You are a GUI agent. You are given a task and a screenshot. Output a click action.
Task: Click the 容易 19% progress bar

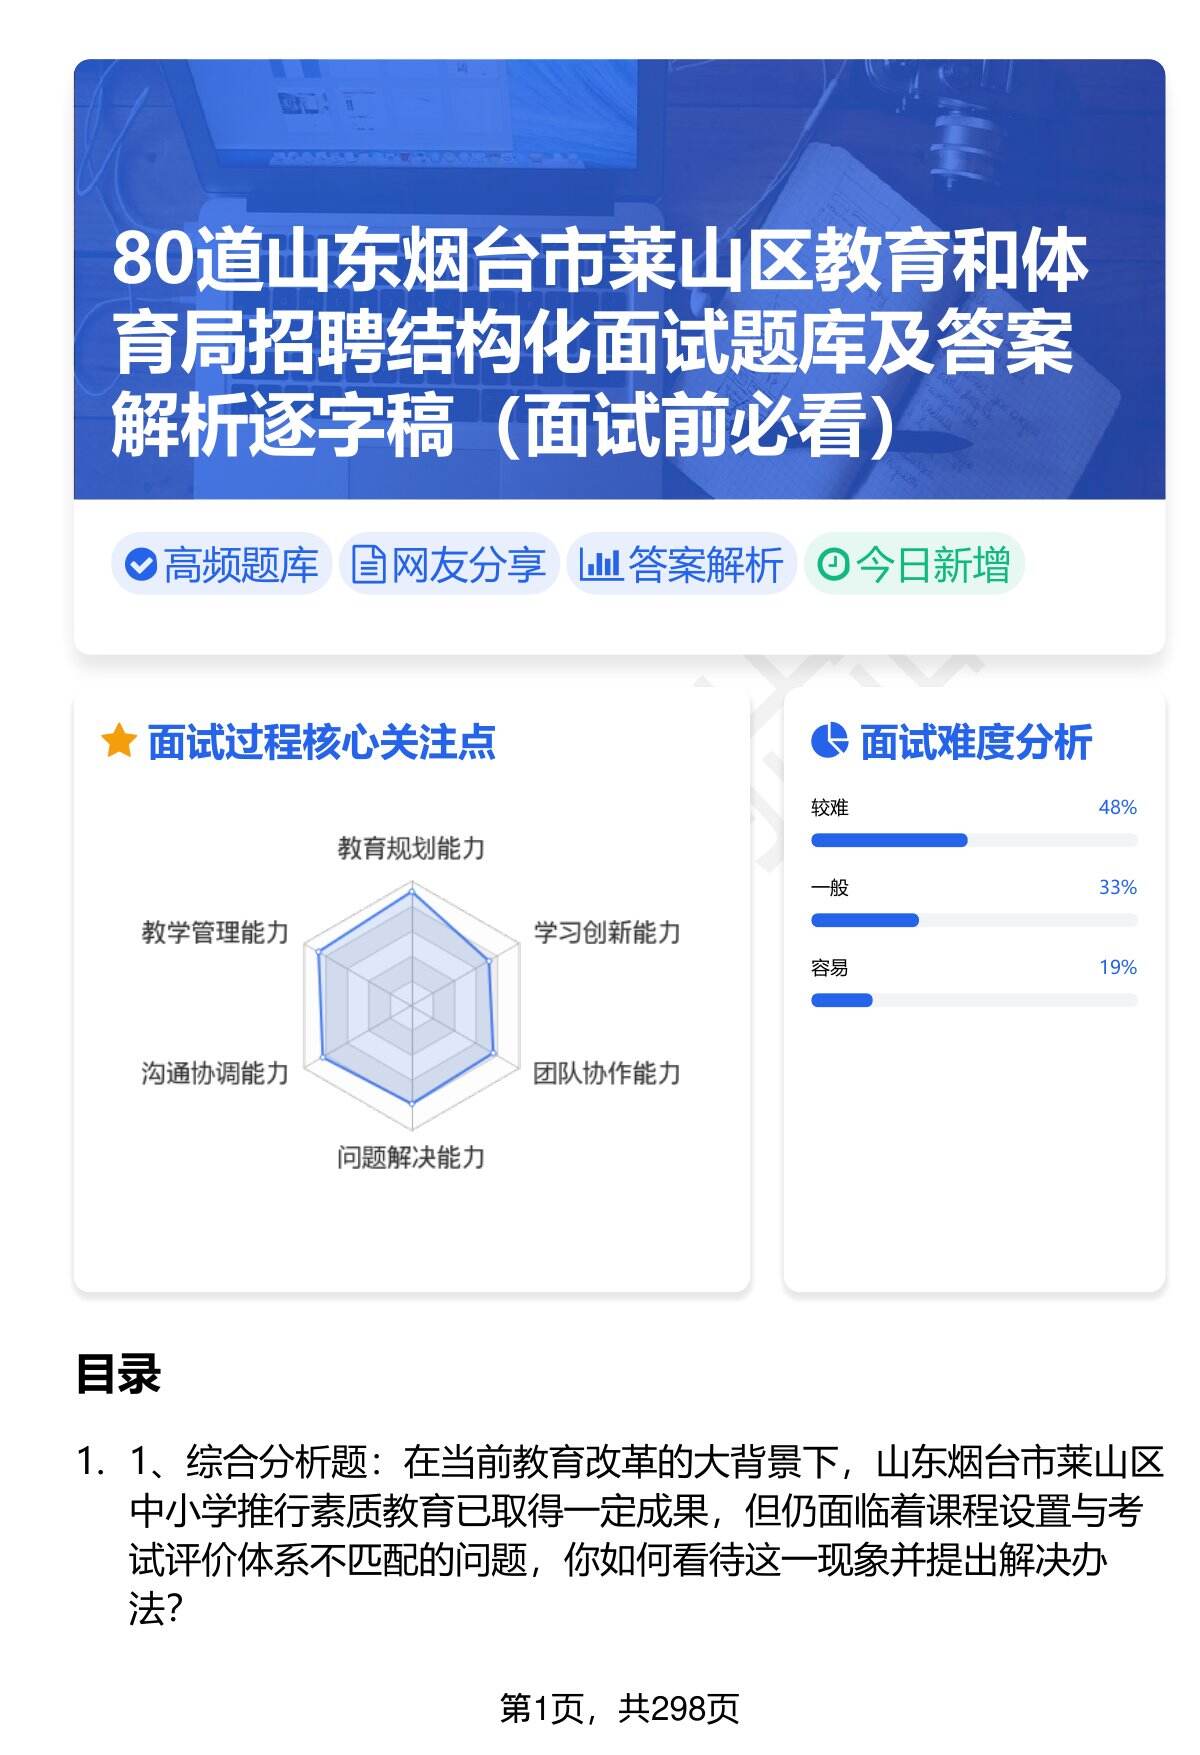point(973,1000)
